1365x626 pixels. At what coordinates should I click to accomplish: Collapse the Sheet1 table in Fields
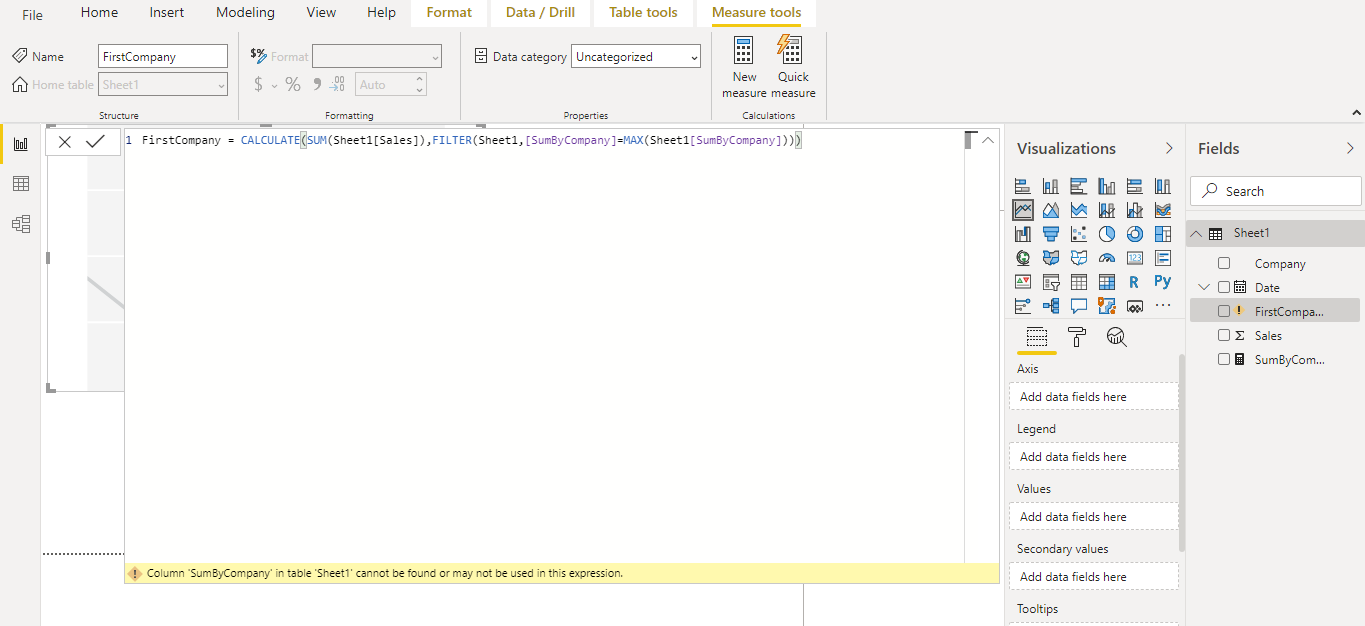pyautogui.click(x=1196, y=233)
